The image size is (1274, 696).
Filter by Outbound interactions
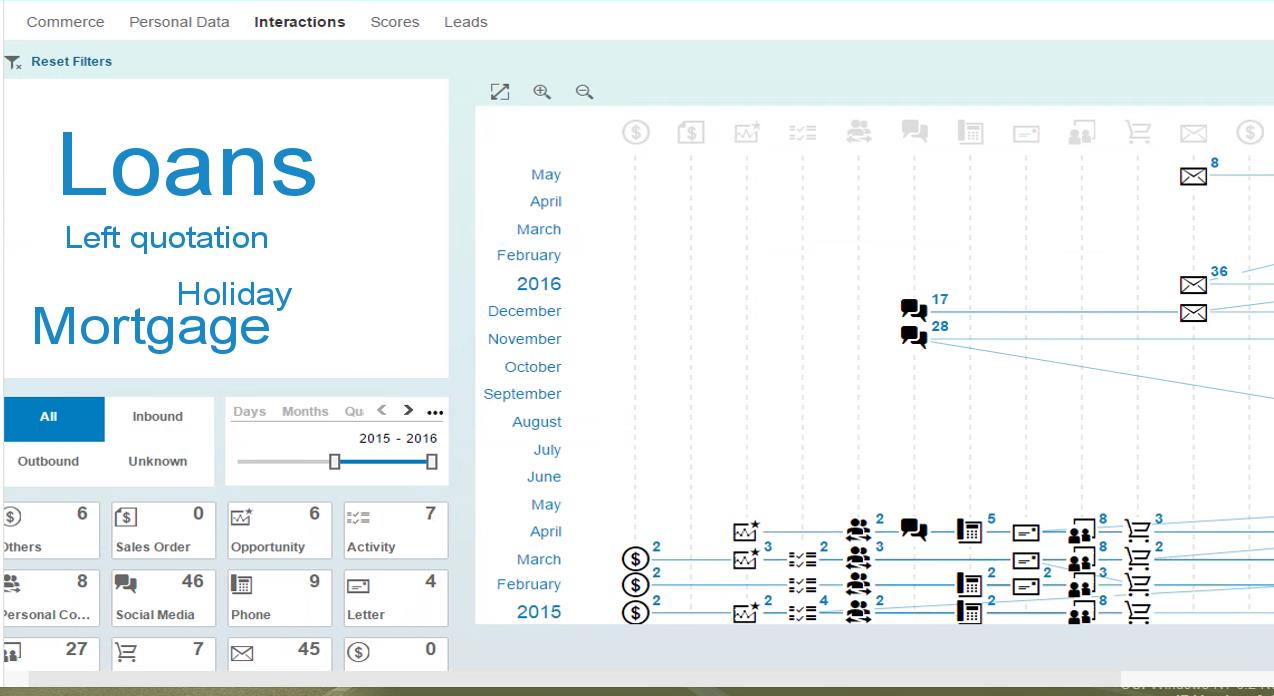(48, 462)
